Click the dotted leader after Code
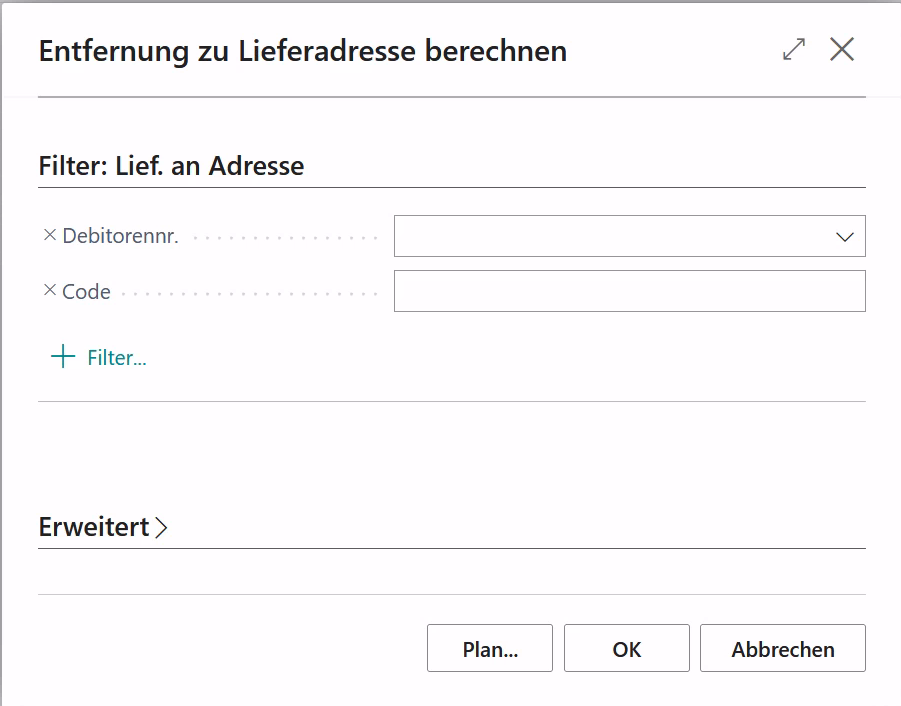 [250, 293]
